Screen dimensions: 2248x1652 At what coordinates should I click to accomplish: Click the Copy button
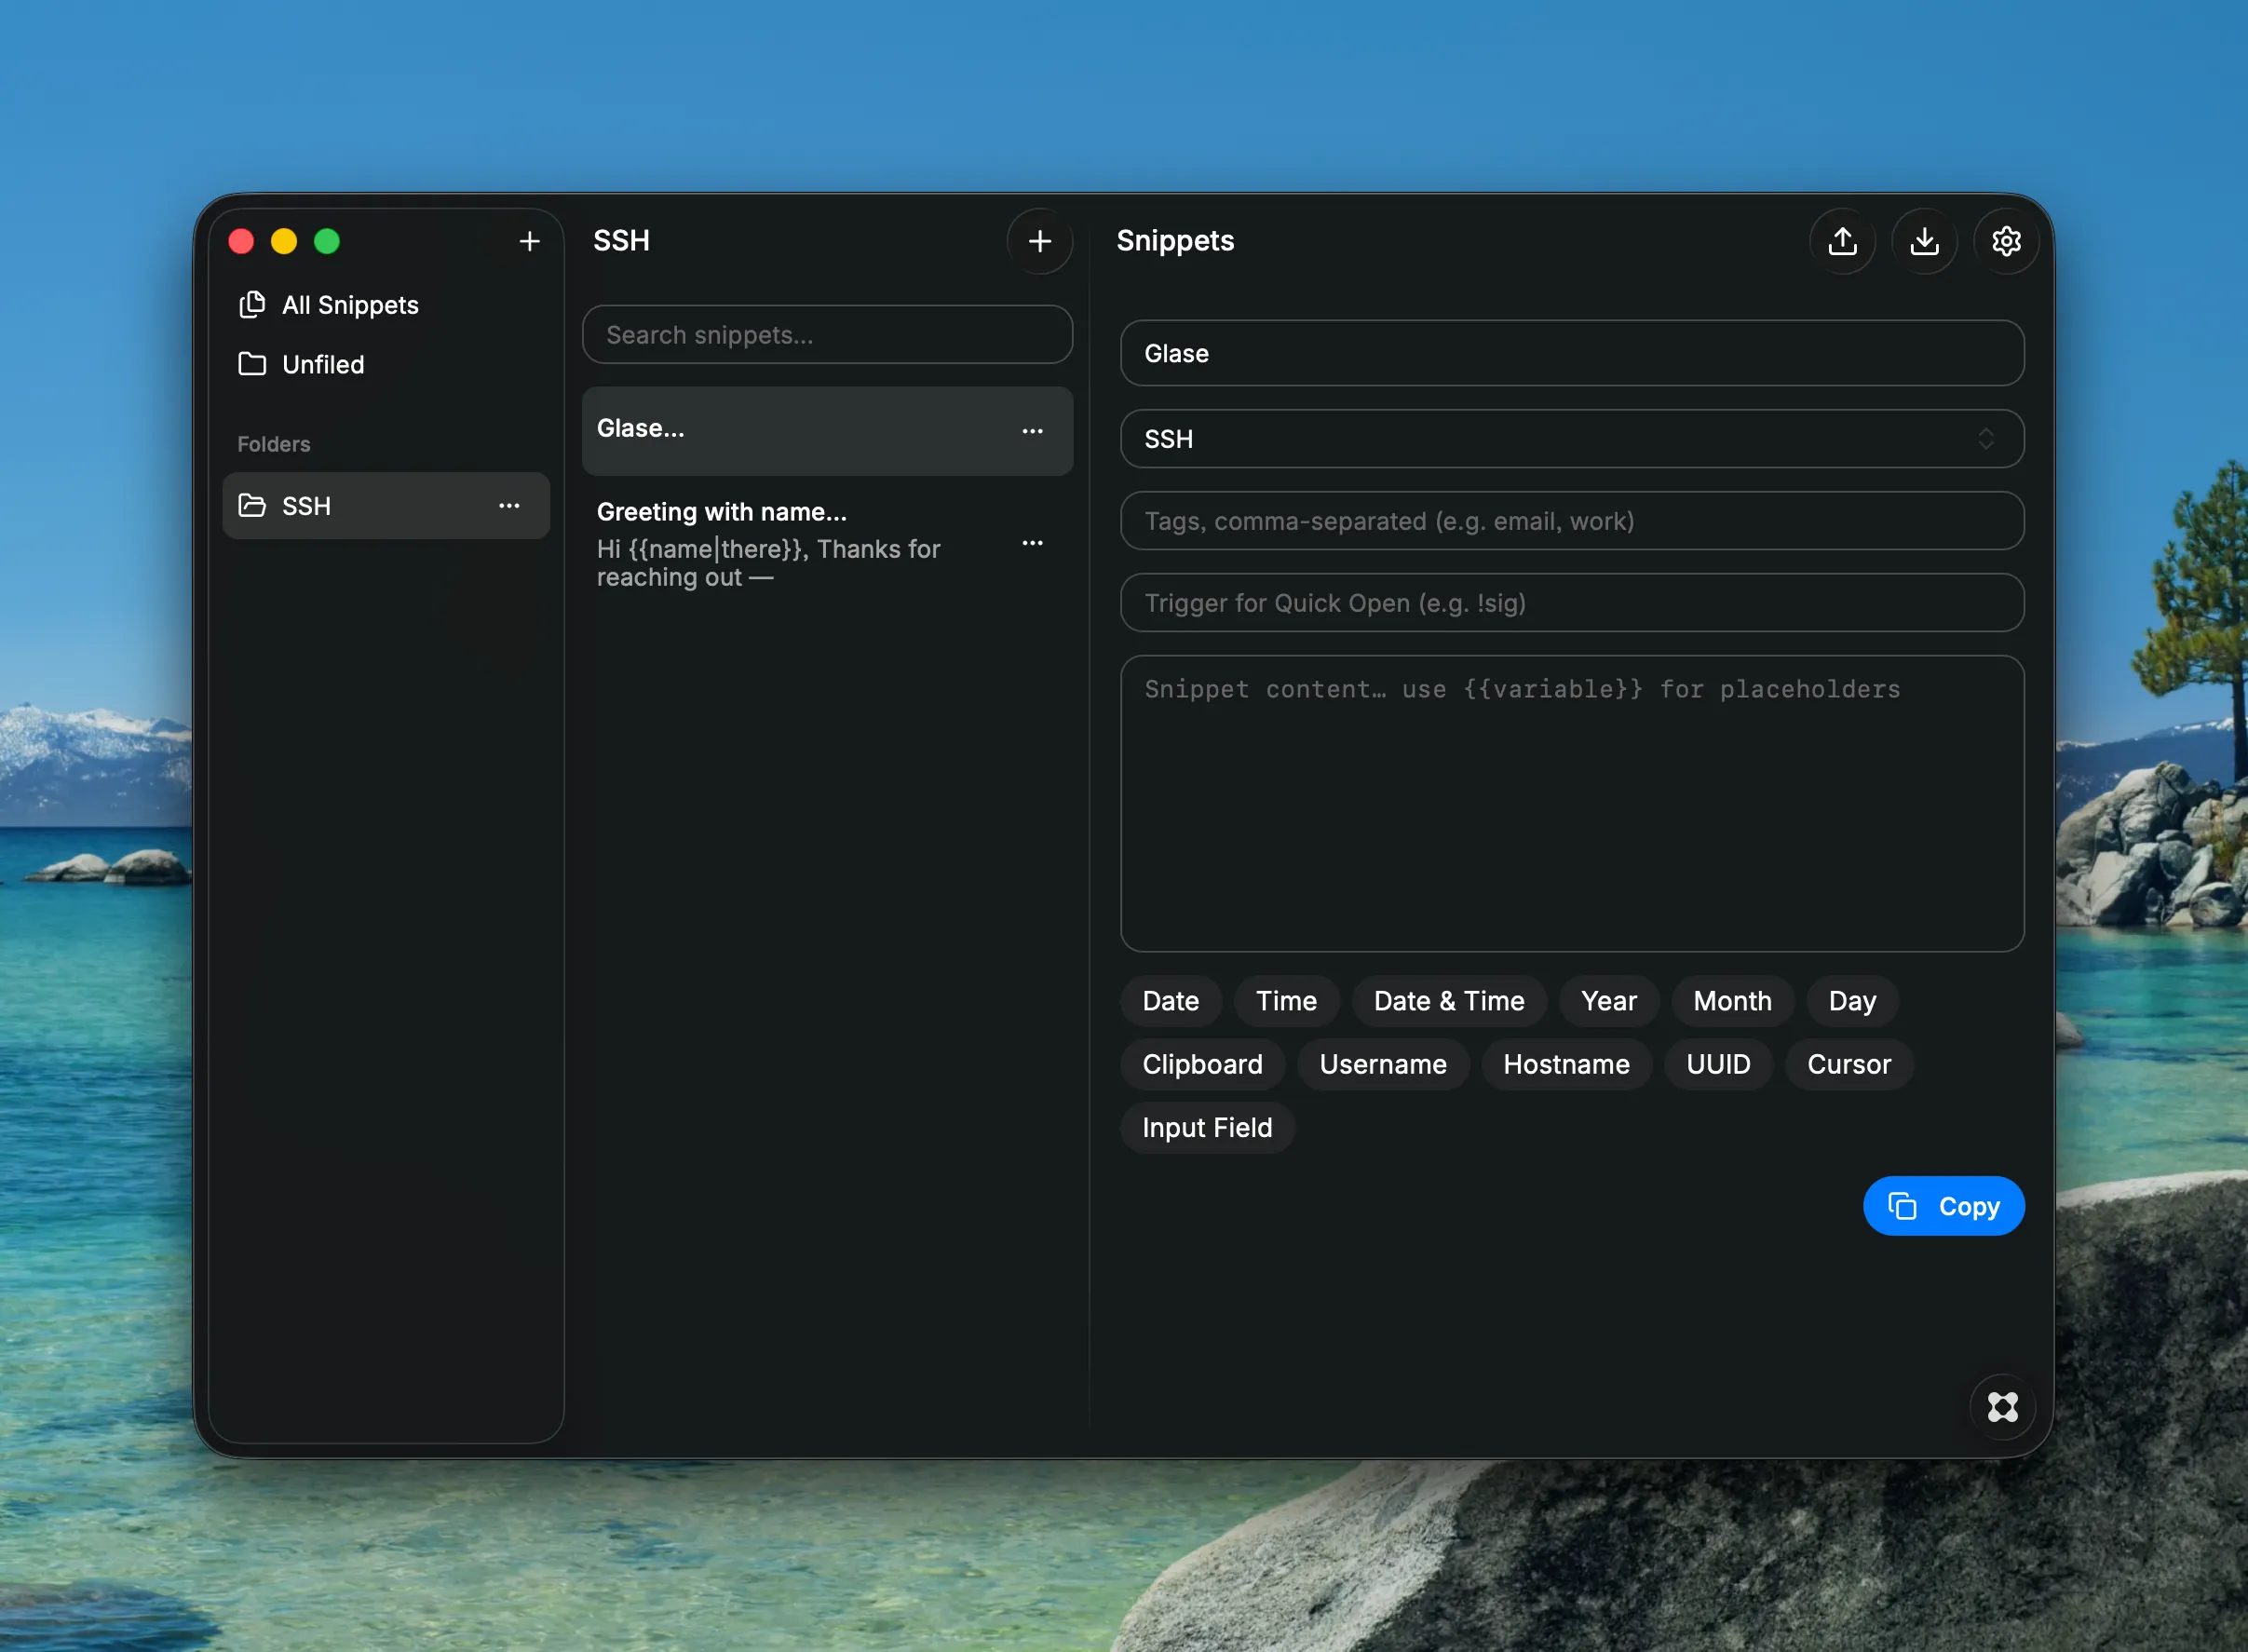click(1943, 1206)
